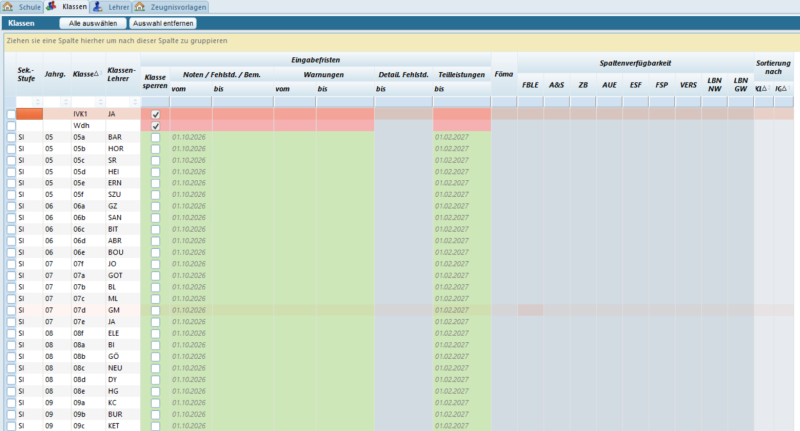
Task: Select the Klassen tab
Action: (67, 7)
